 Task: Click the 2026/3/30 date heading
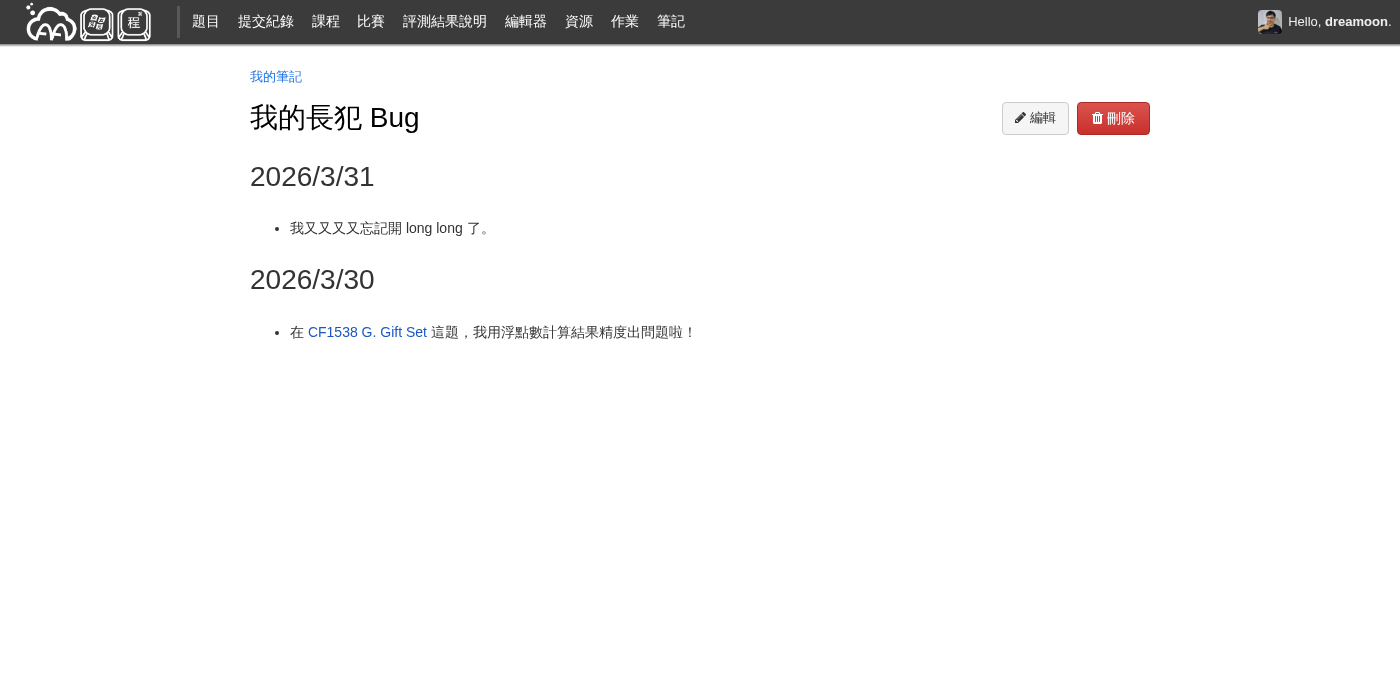pyautogui.click(x=312, y=280)
